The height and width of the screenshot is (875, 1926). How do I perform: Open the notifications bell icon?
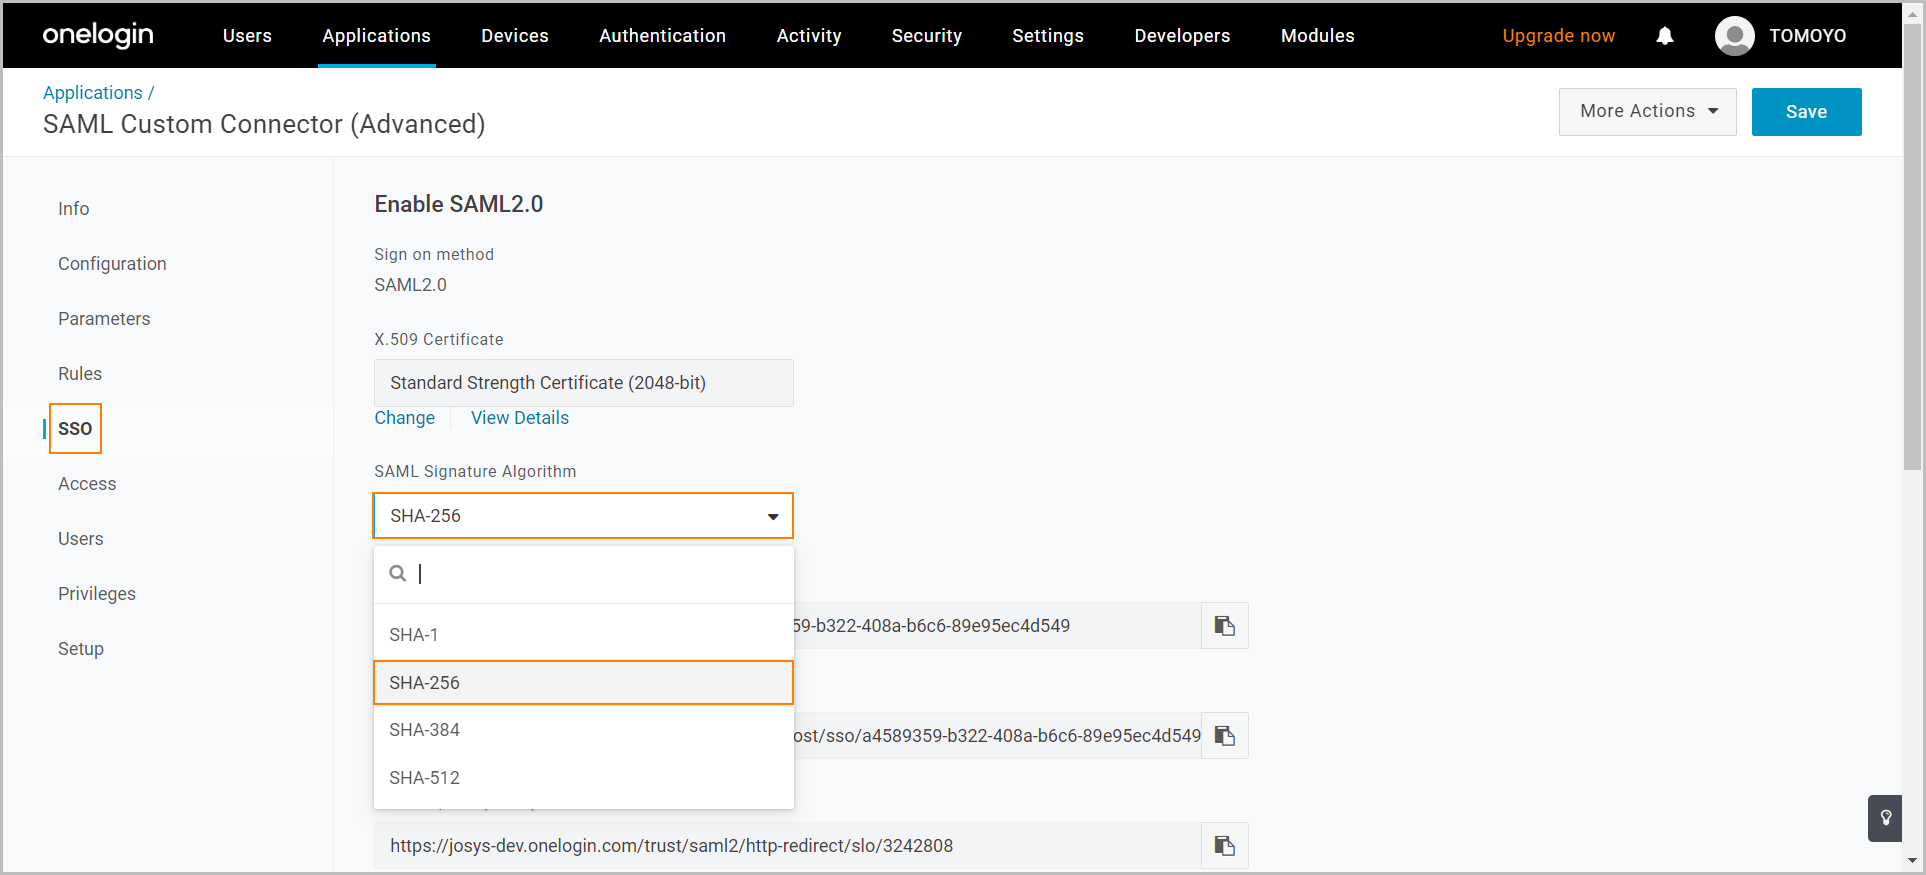tap(1664, 36)
